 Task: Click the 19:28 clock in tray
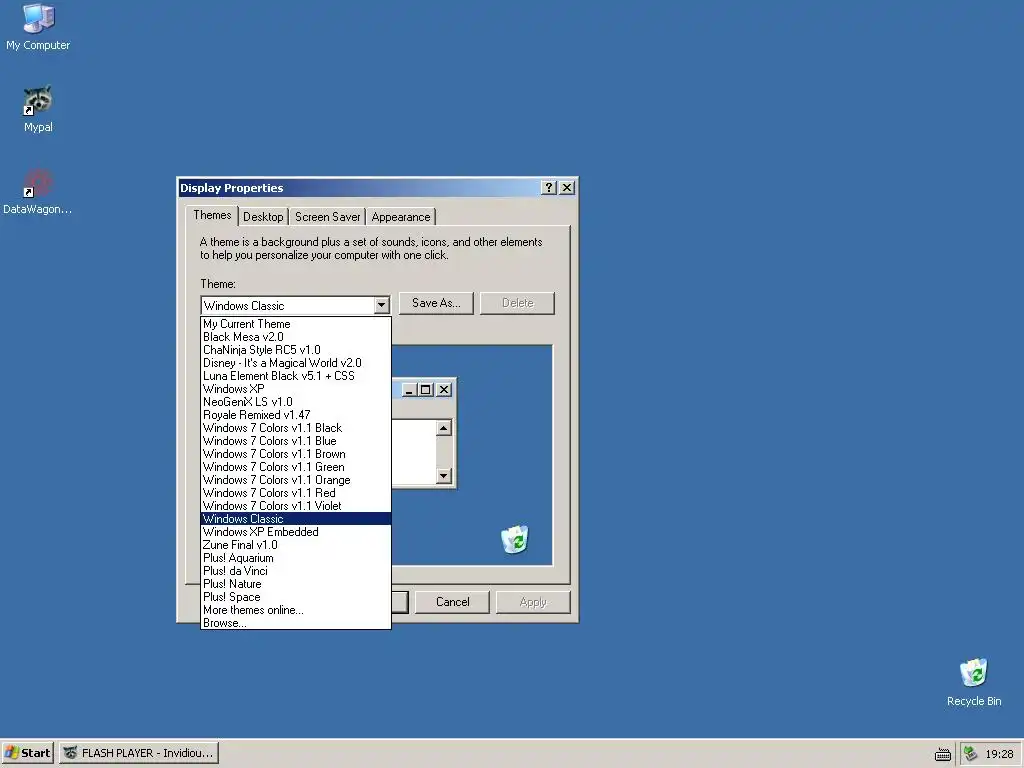tap(999, 754)
